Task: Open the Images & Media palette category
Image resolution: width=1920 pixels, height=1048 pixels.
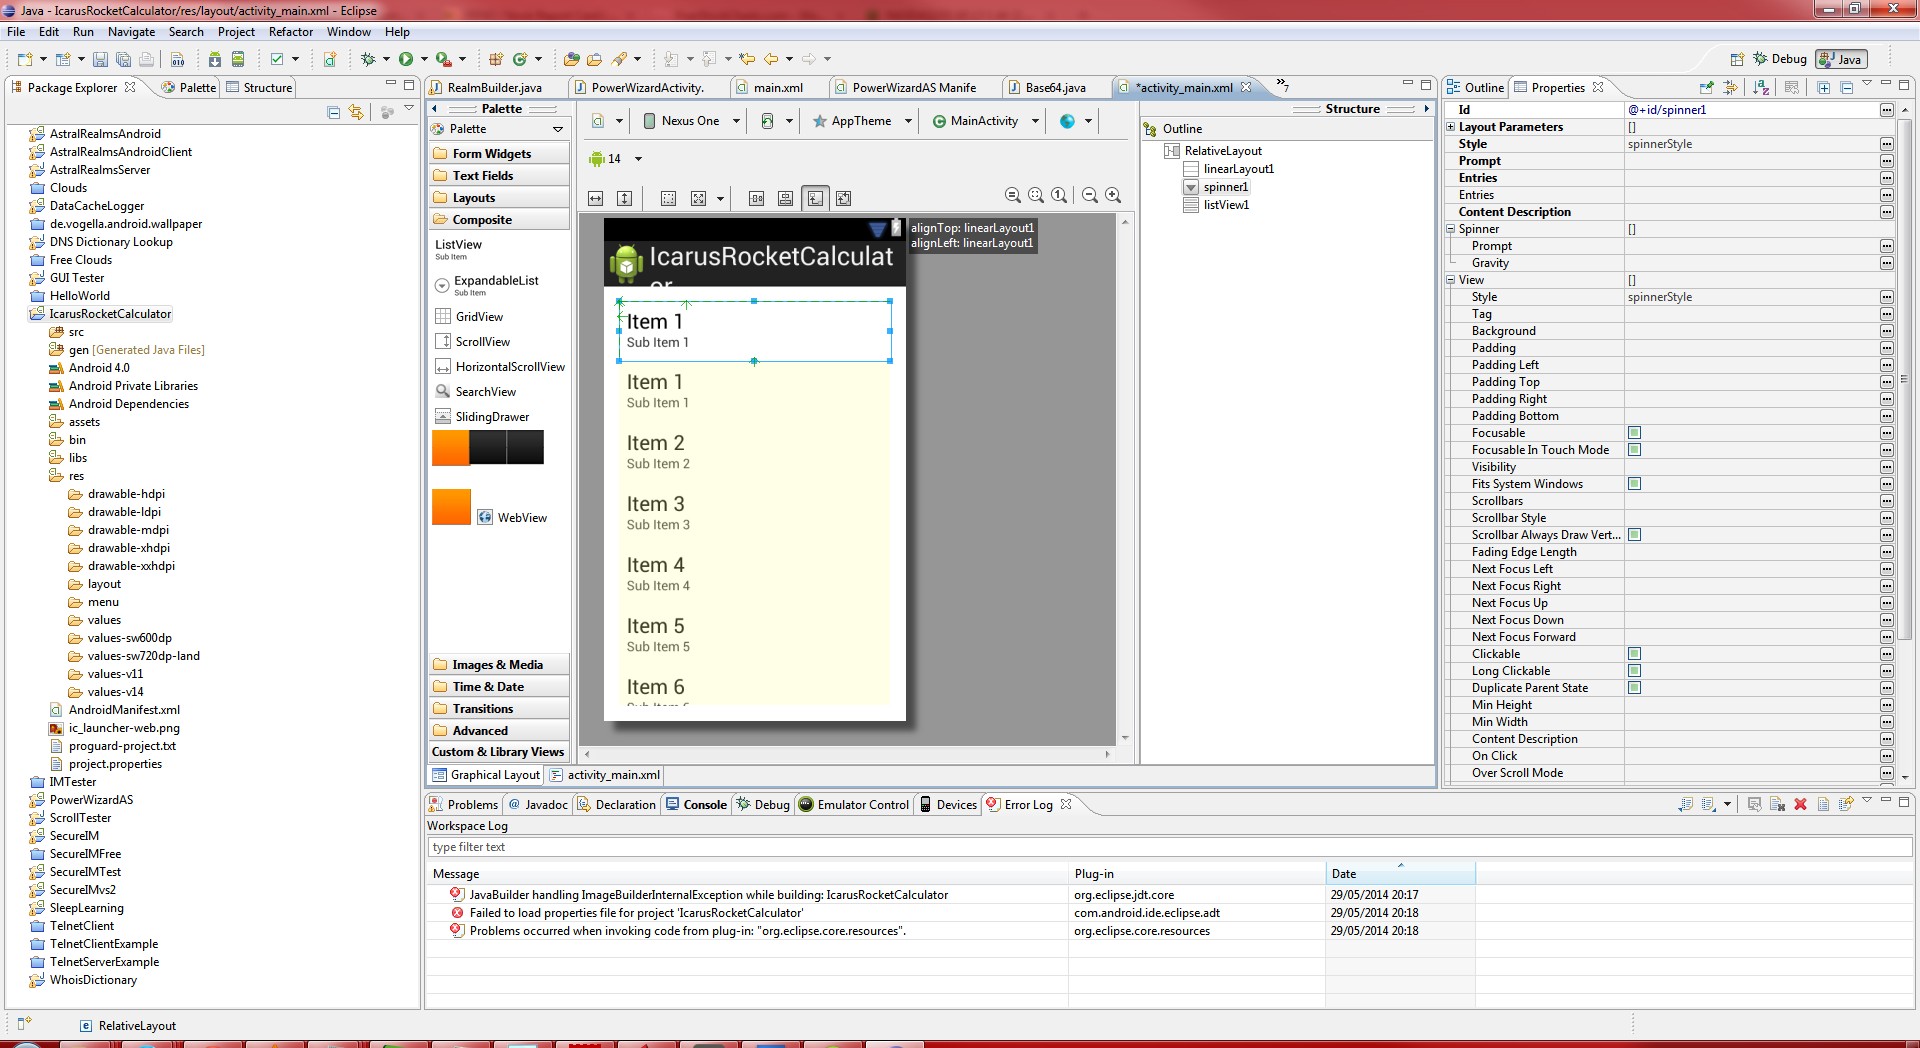Action: (499, 665)
